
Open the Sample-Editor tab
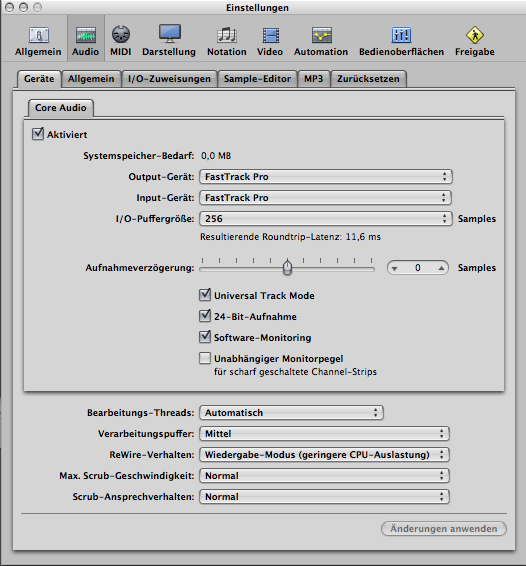click(257, 79)
